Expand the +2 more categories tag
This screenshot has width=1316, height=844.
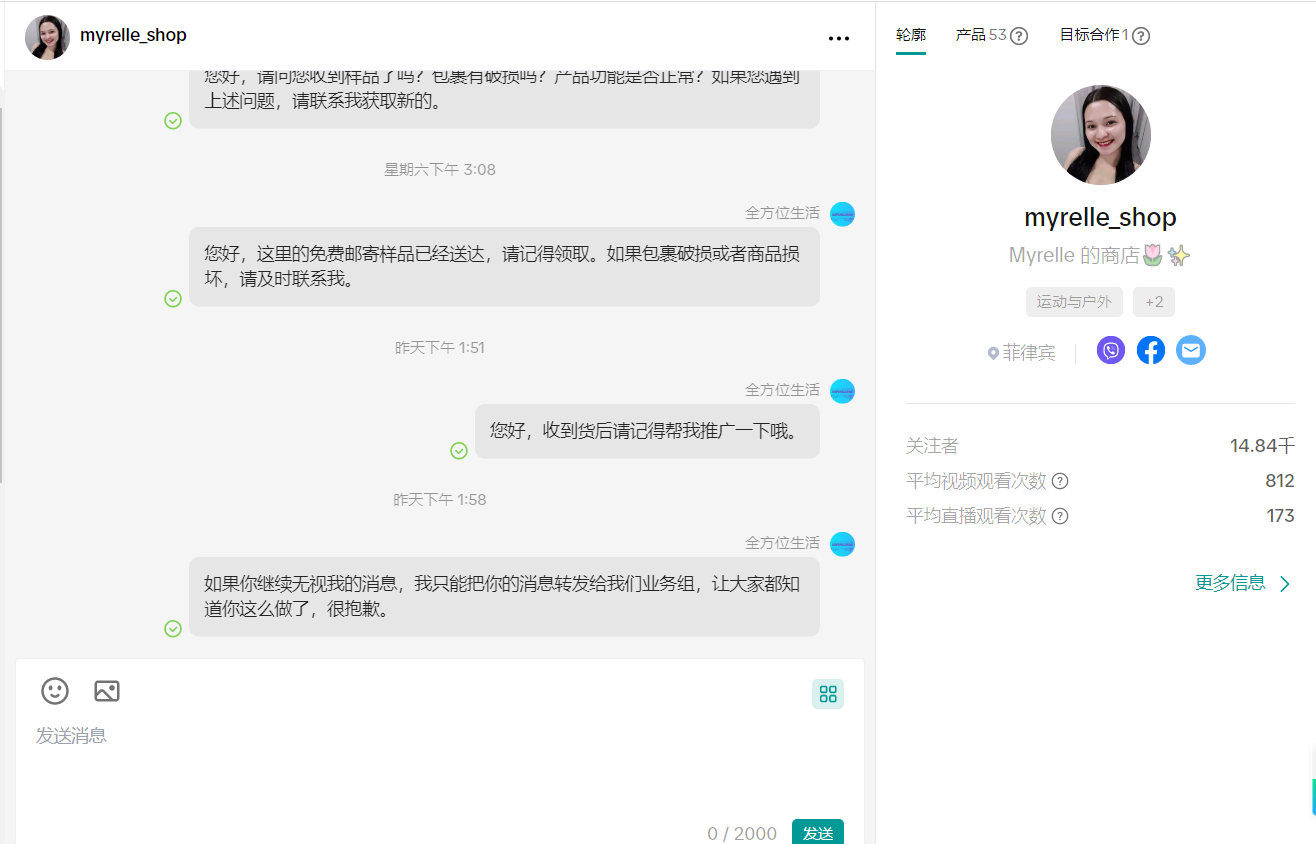[1154, 302]
